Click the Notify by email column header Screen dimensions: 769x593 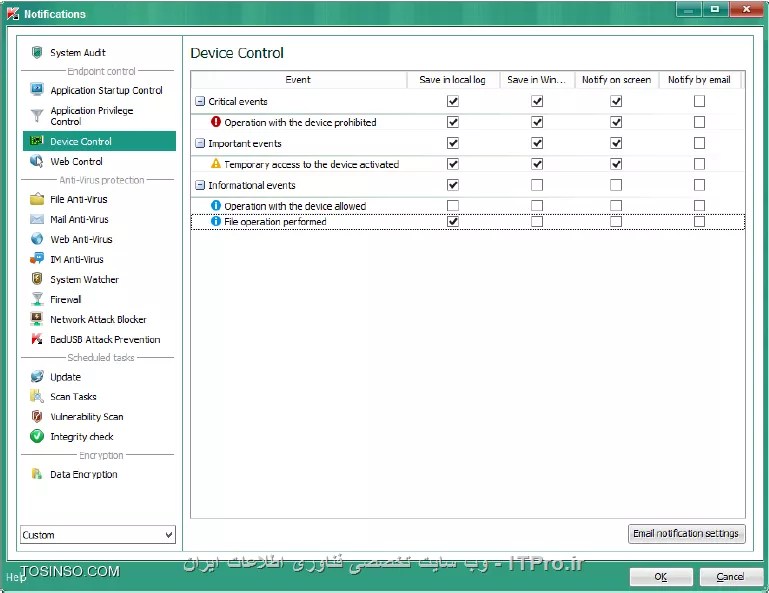(699, 79)
